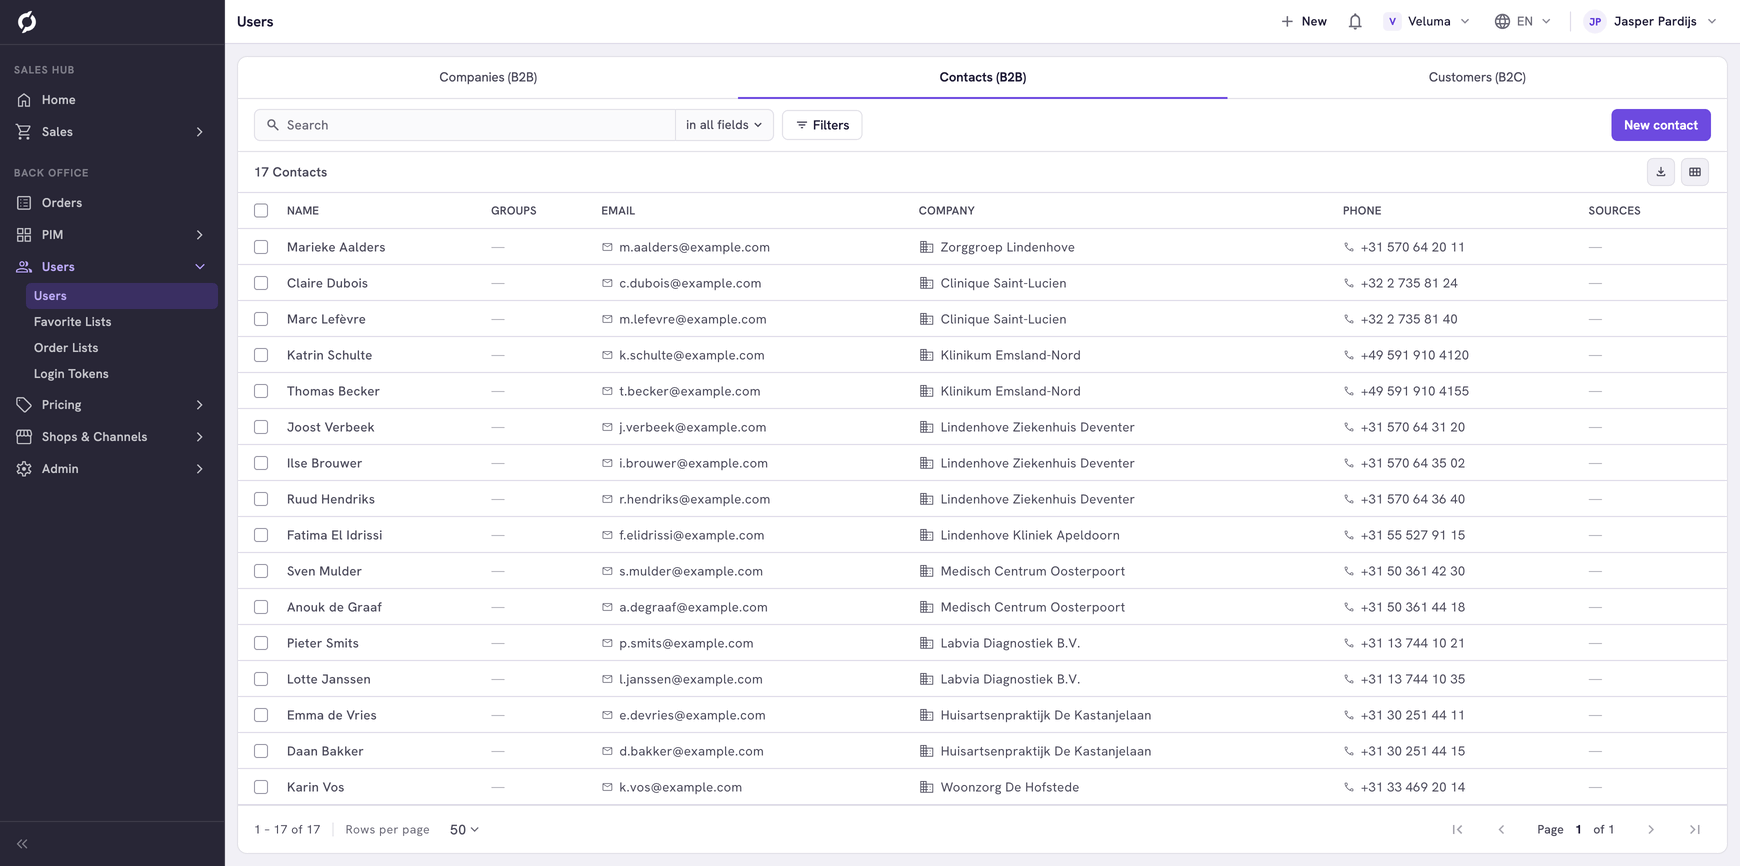The width and height of the screenshot is (1740, 866).
Task: Select the Karin Vos row checkbox
Action: pyautogui.click(x=261, y=787)
